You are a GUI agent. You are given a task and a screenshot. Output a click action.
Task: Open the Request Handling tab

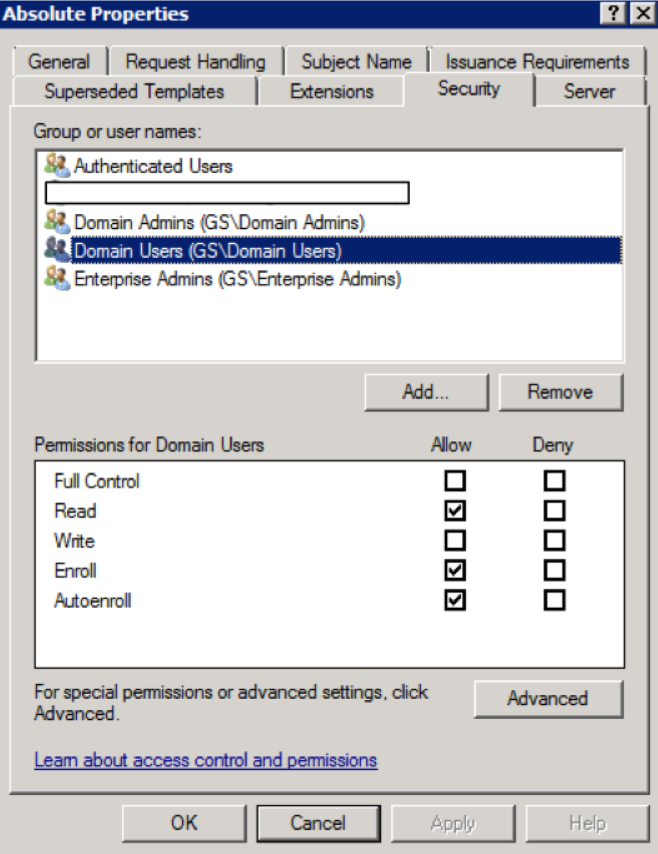pyautogui.click(x=195, y=62)
